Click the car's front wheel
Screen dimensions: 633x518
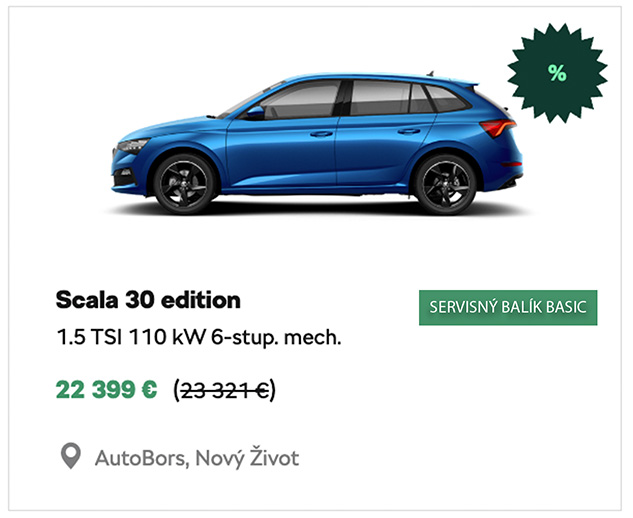click(184, 184)
